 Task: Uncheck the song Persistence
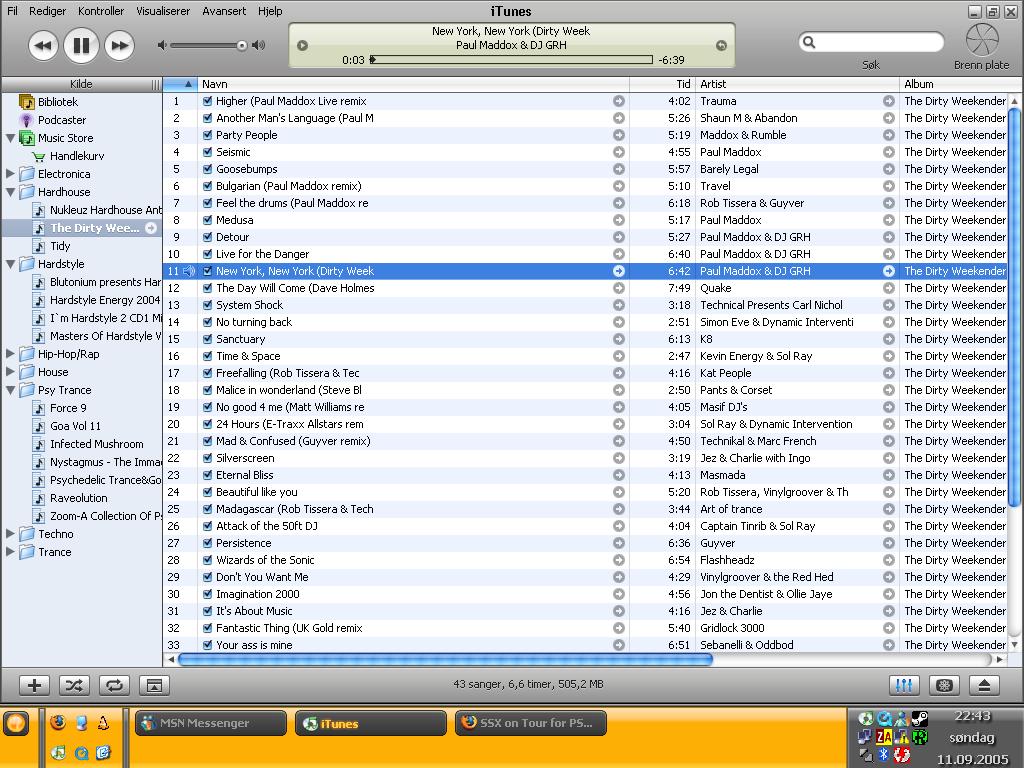click(207, 543)
